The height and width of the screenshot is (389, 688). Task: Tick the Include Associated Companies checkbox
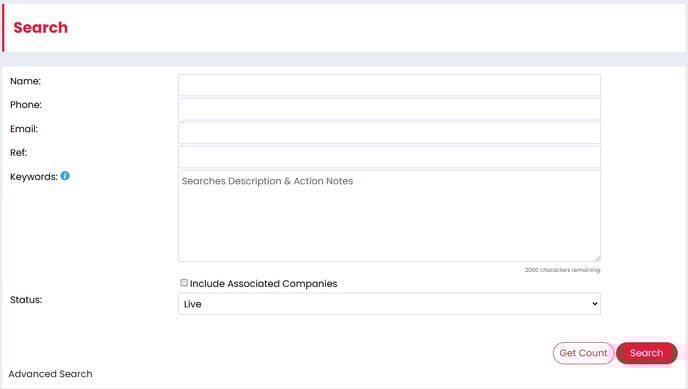click(184, 283)
